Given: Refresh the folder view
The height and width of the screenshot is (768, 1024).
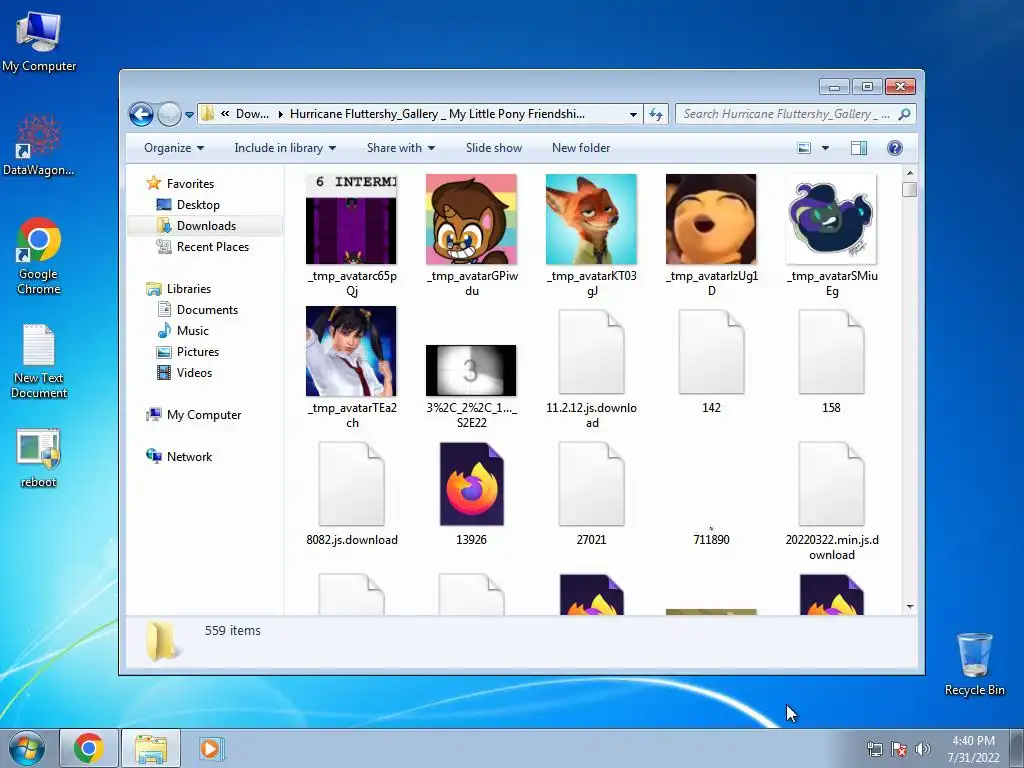Looking at the screenshot, I should click(x=656, y=114).
